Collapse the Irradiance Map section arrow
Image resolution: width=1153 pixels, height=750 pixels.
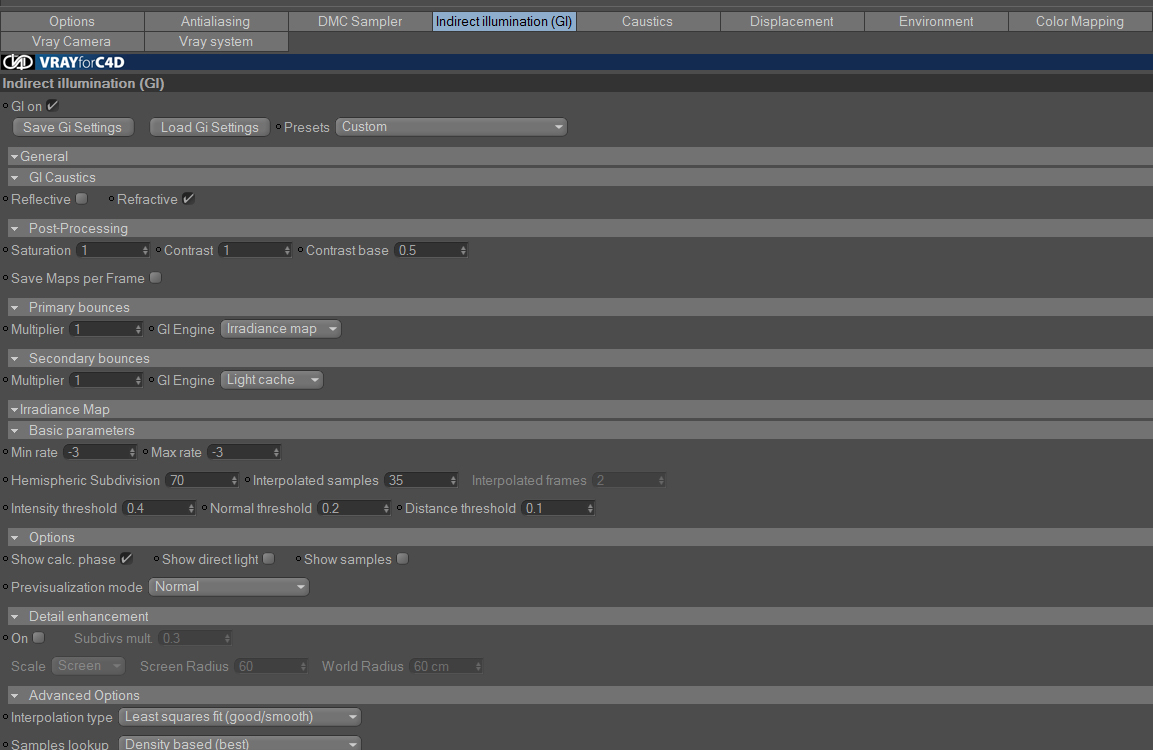(x=14, y=410)
